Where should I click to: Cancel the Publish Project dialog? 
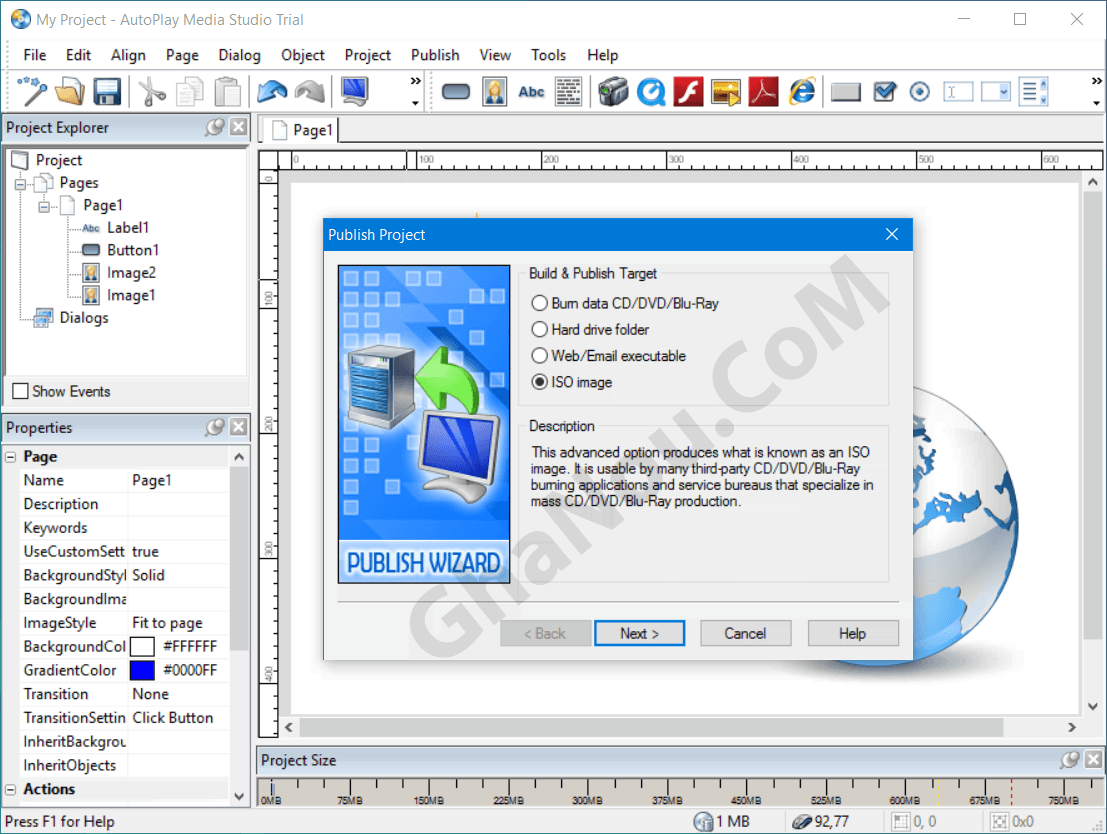[x=746, y=633]
